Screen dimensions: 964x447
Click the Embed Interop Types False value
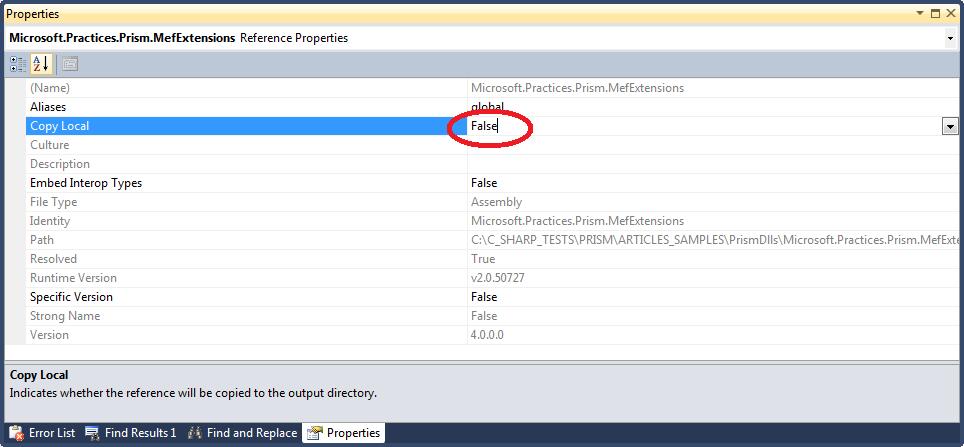click(x=484, y=183)
